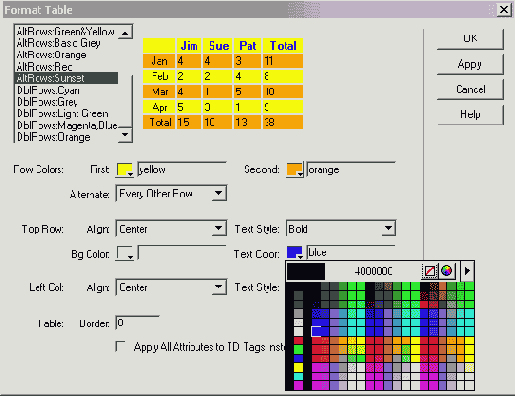Screen dimensions: 515x396
Task: Open the First row color yellow swatch
Action: [x=125, y=170]
